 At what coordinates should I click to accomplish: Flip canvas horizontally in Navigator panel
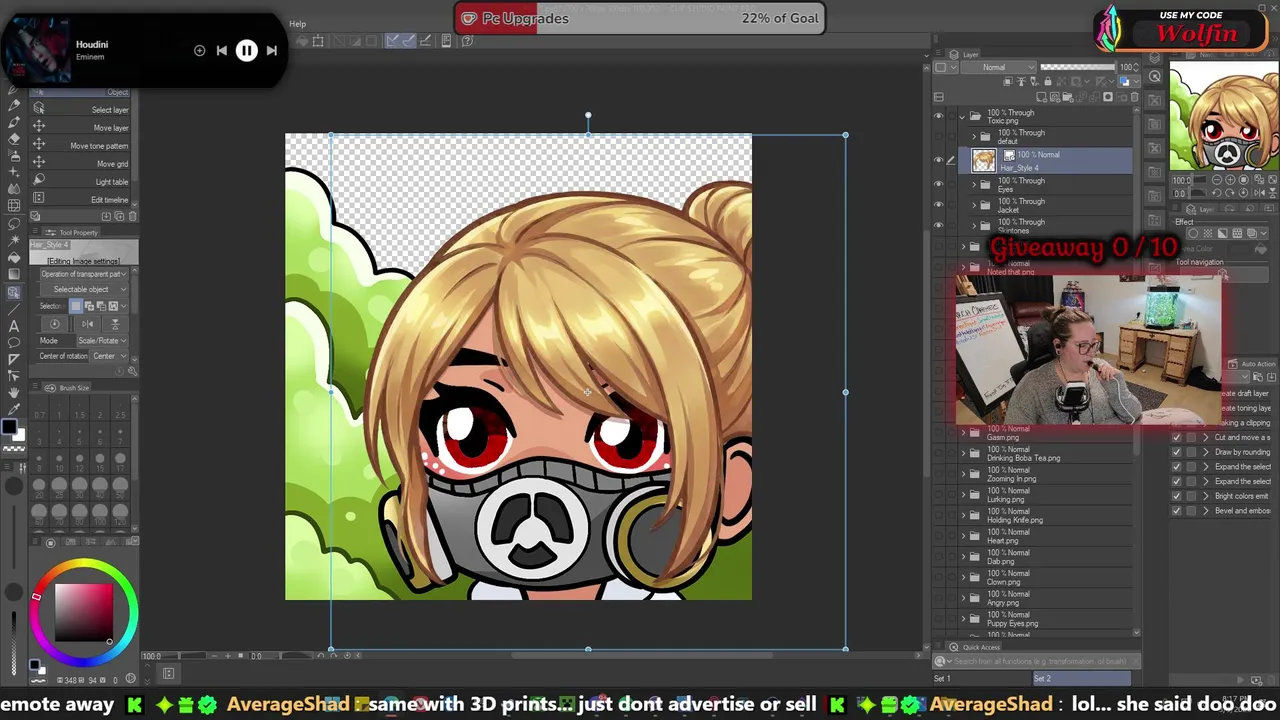click(1259, 193)
